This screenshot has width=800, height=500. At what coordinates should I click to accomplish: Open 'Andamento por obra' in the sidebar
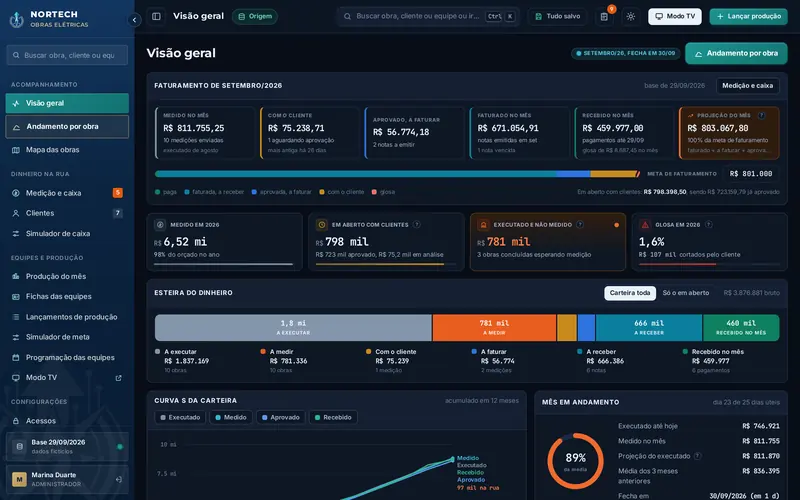point(67,127)
